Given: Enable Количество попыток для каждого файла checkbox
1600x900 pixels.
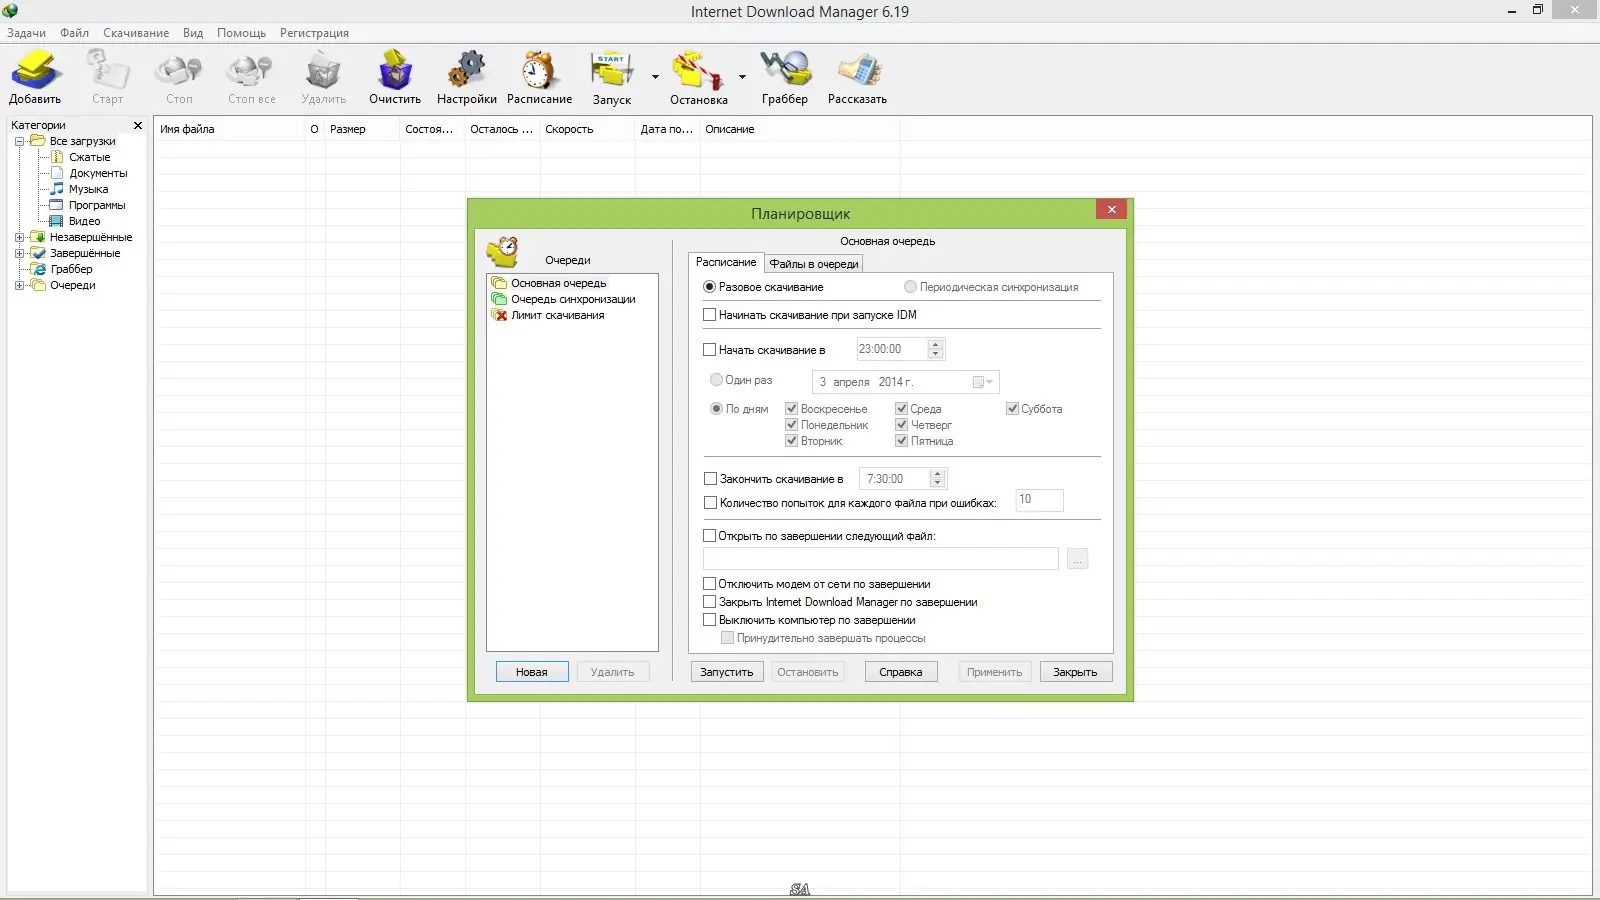Looking at the screenshot, I should (711, 503).
